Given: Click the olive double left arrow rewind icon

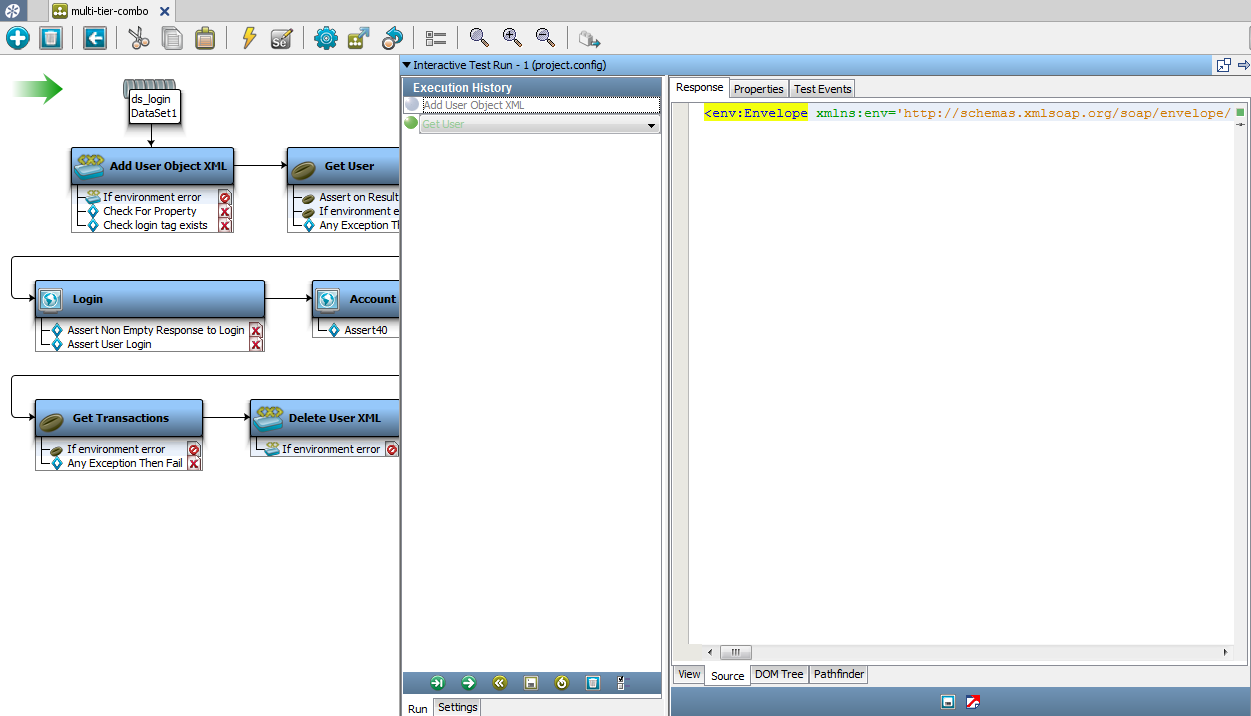Looking at the screenshot, I should click(499, 683).
